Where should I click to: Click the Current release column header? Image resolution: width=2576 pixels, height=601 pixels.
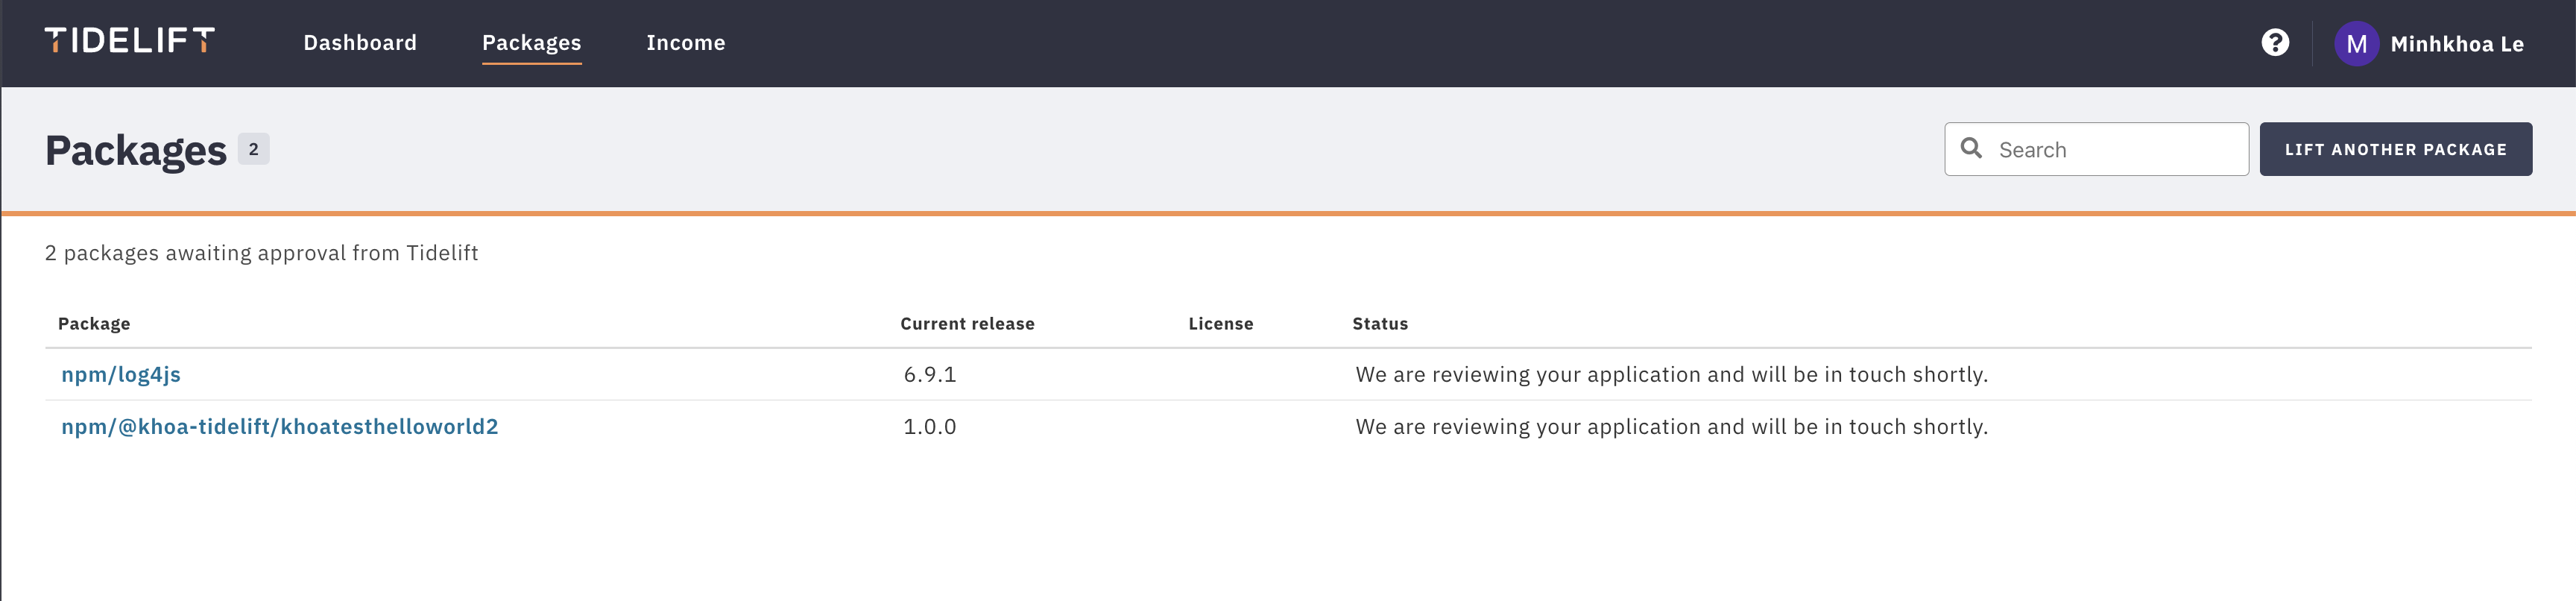967,324
